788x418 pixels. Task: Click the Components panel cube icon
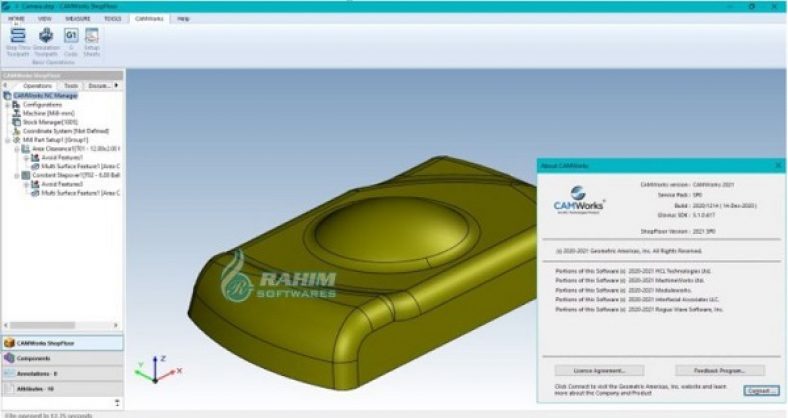tap(9, 358)
